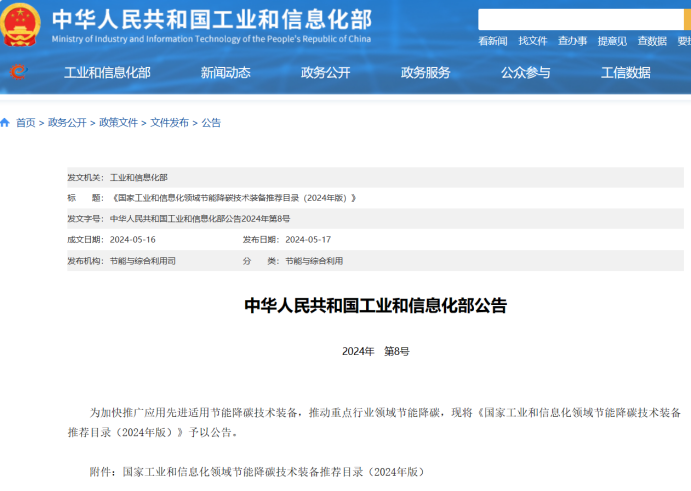Click 文件发布 breadcrumb link
691x491 pixels.
(x=169, y=123)
